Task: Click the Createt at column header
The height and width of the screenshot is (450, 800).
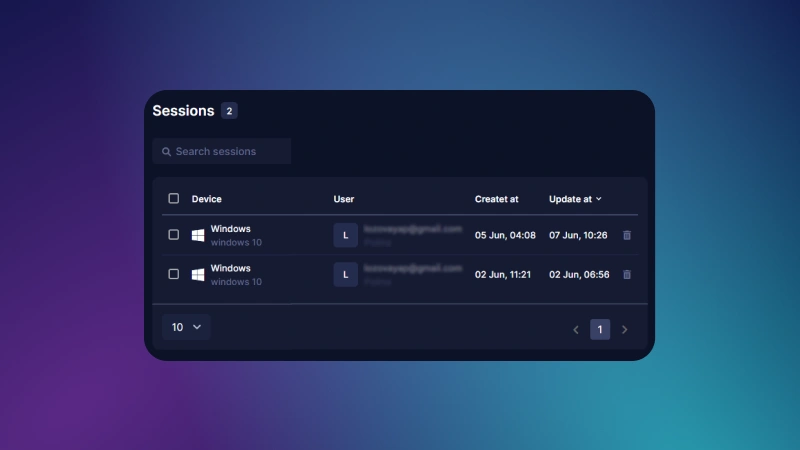Action: pyautogui.click(x=496, y=199)
